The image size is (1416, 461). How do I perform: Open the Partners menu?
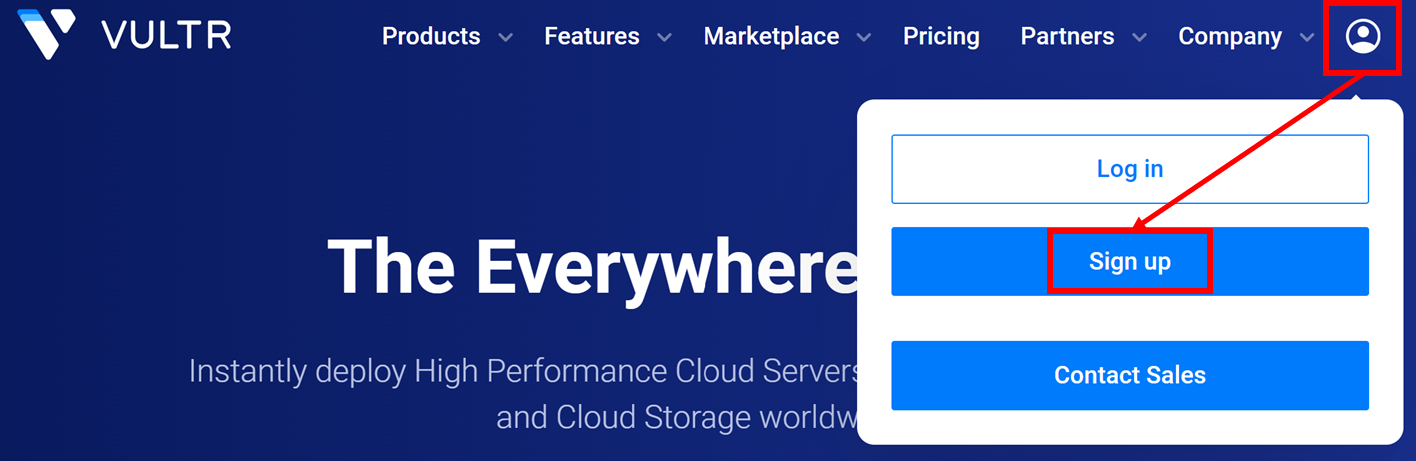click(1067, 37)
